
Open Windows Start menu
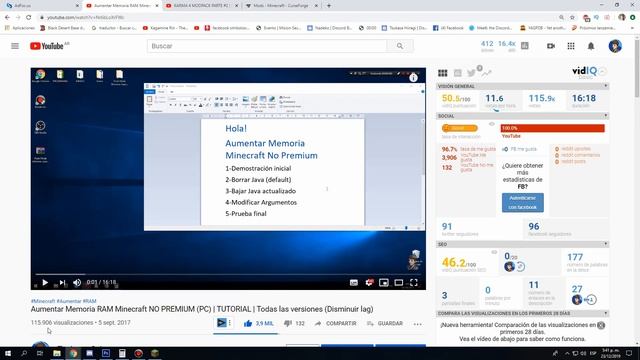7,353
